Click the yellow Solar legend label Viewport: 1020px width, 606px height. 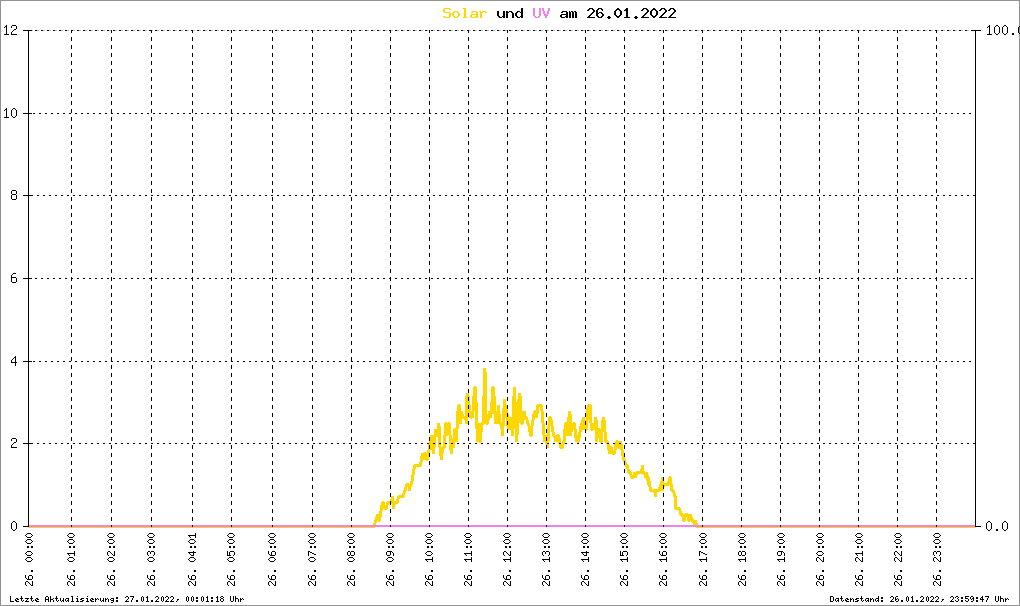click(464, 13)
